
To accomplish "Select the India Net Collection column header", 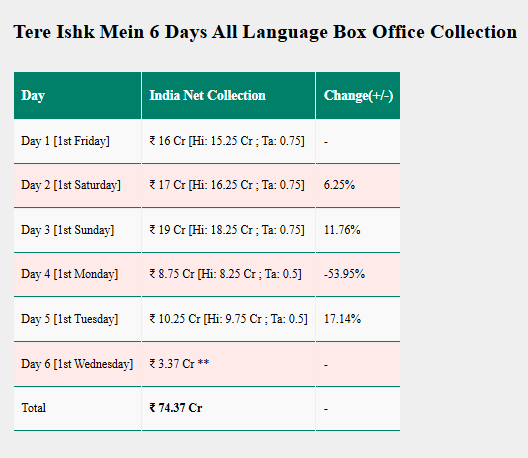I will pos(228,95).
